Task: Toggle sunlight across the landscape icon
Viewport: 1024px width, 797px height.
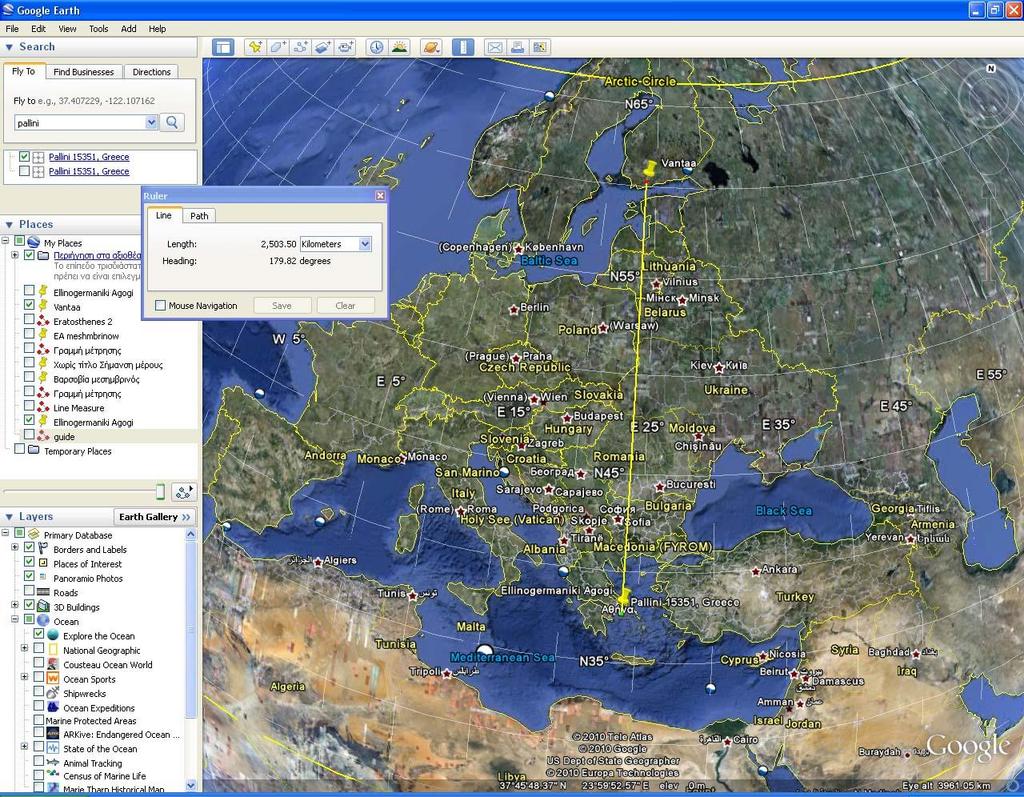Action: pyautogui.click(x=399, y=47)
